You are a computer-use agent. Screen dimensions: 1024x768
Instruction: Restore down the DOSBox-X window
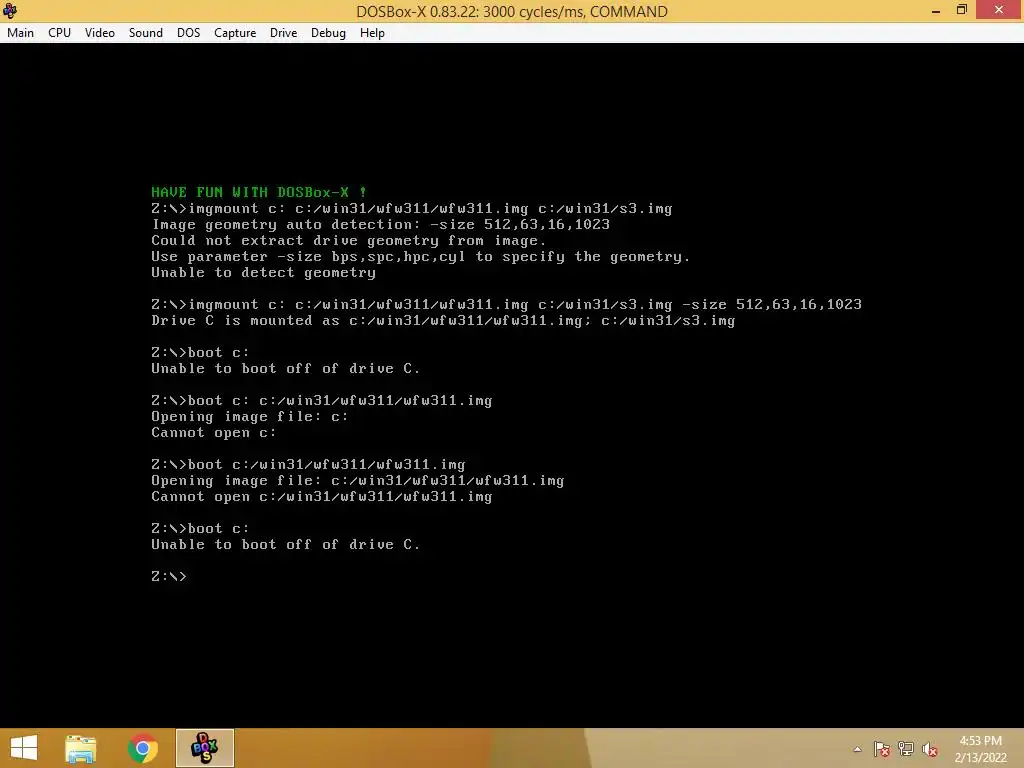point(961,10)
